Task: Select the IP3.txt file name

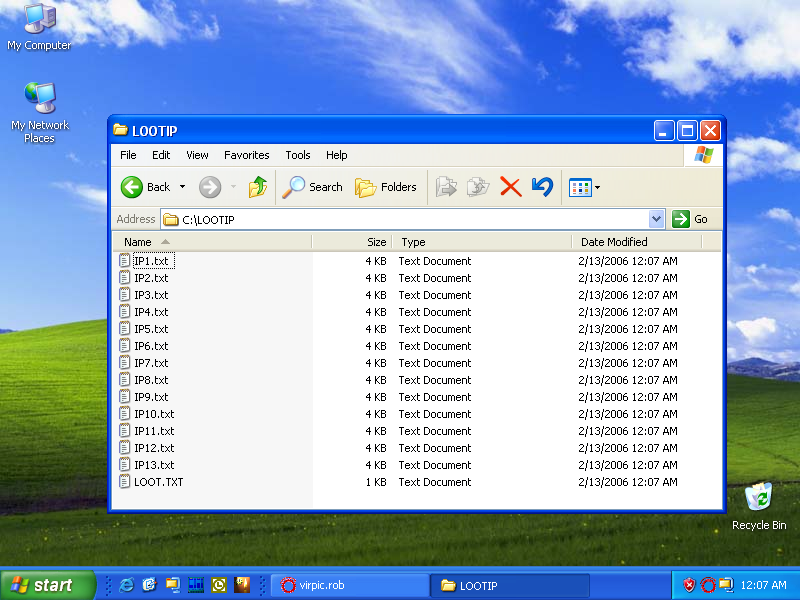Action: (x=151, y=295)
